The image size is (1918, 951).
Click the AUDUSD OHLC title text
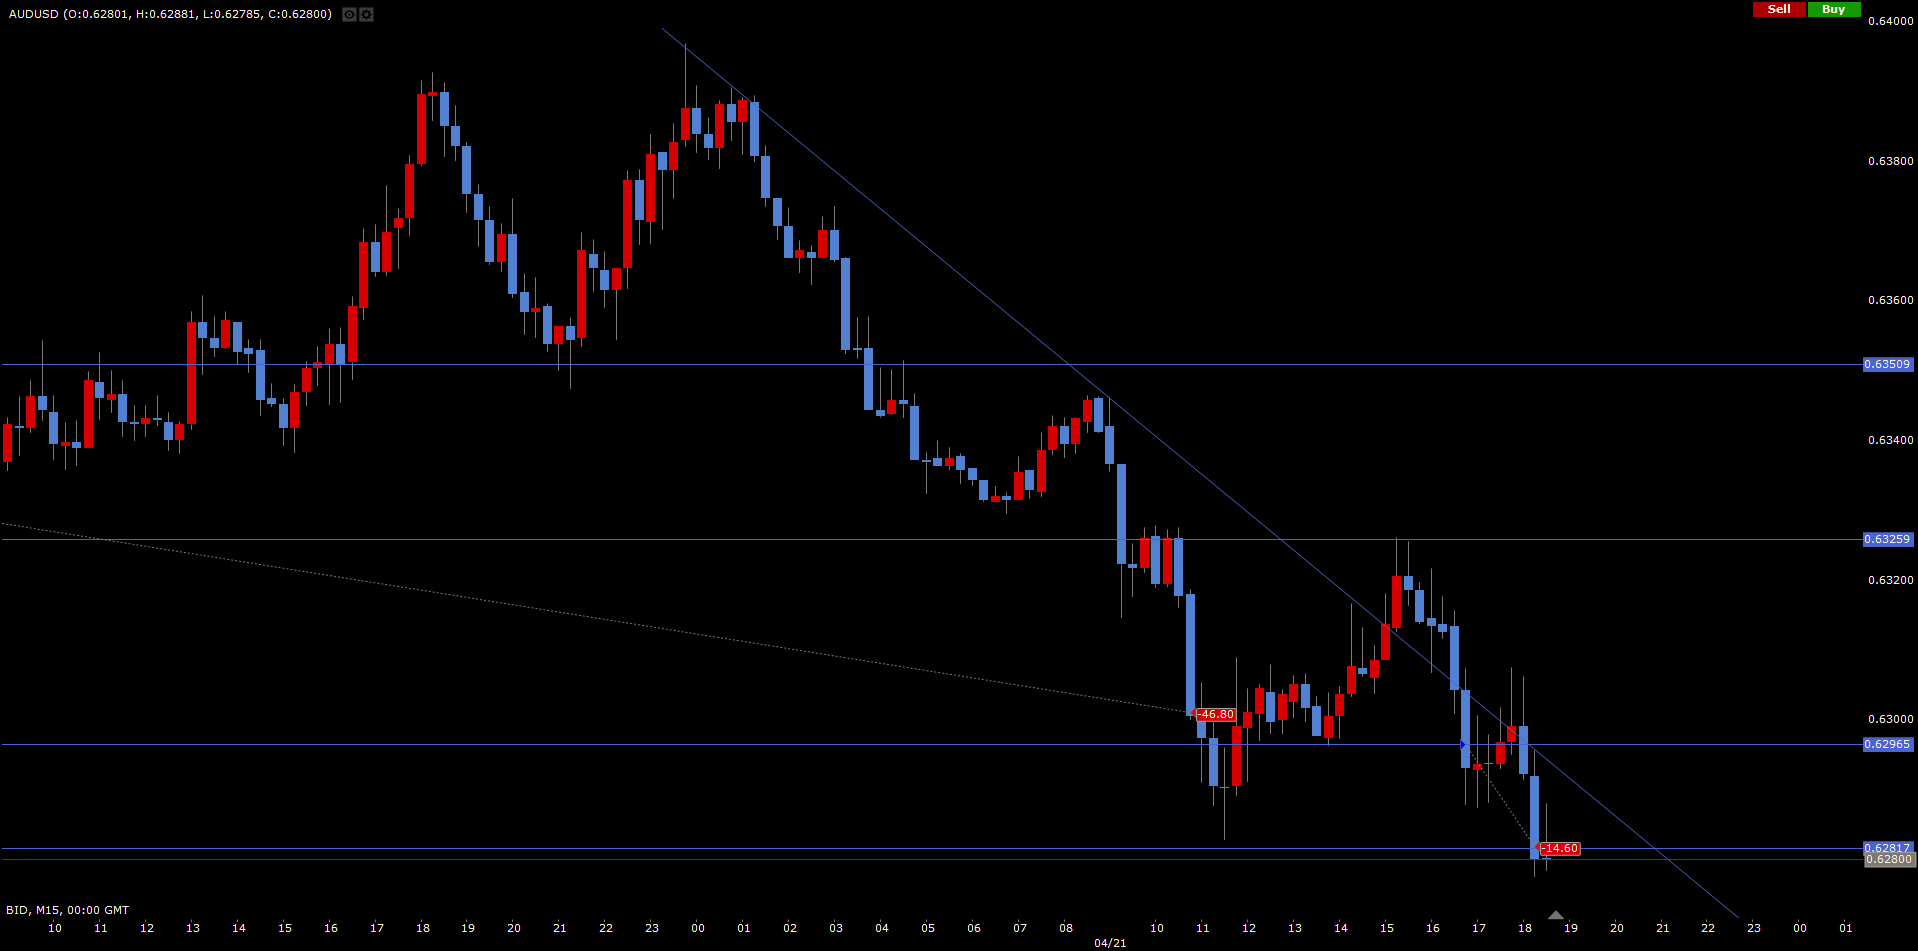[x=170, y=14]
